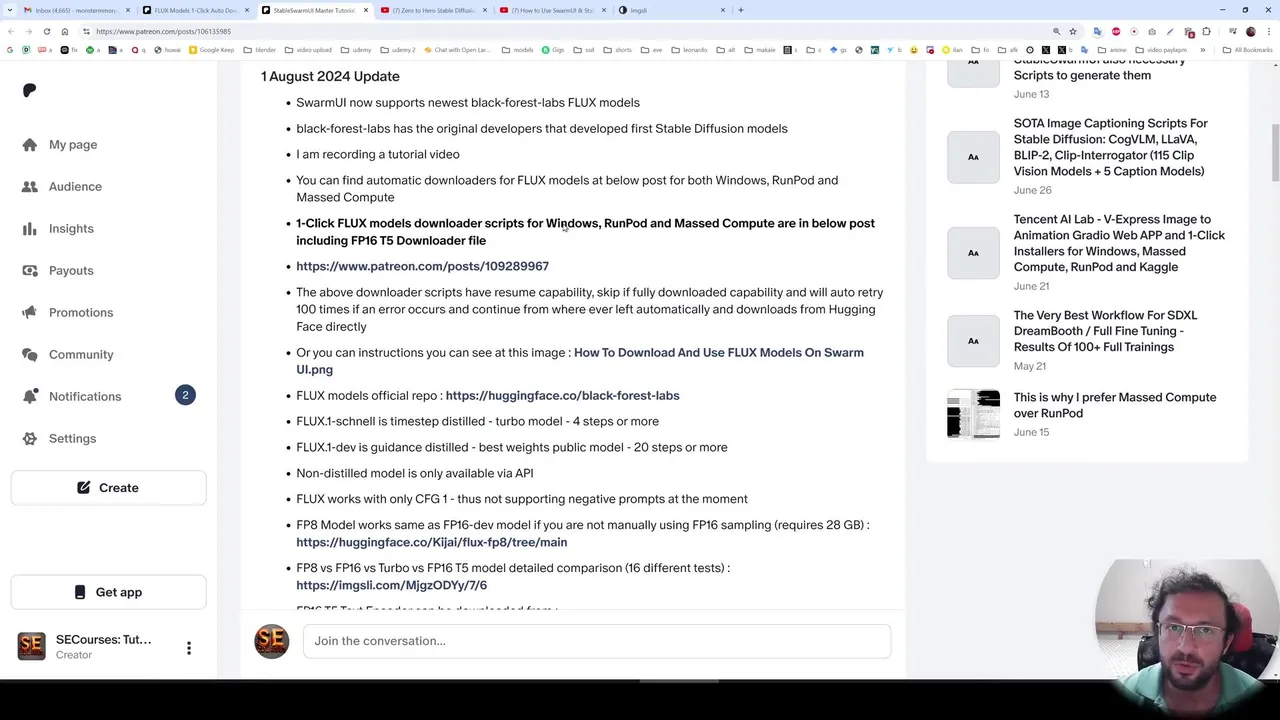Open the All Bookmarks folder
The image size is (1280, 720).
click(1247, 50)
